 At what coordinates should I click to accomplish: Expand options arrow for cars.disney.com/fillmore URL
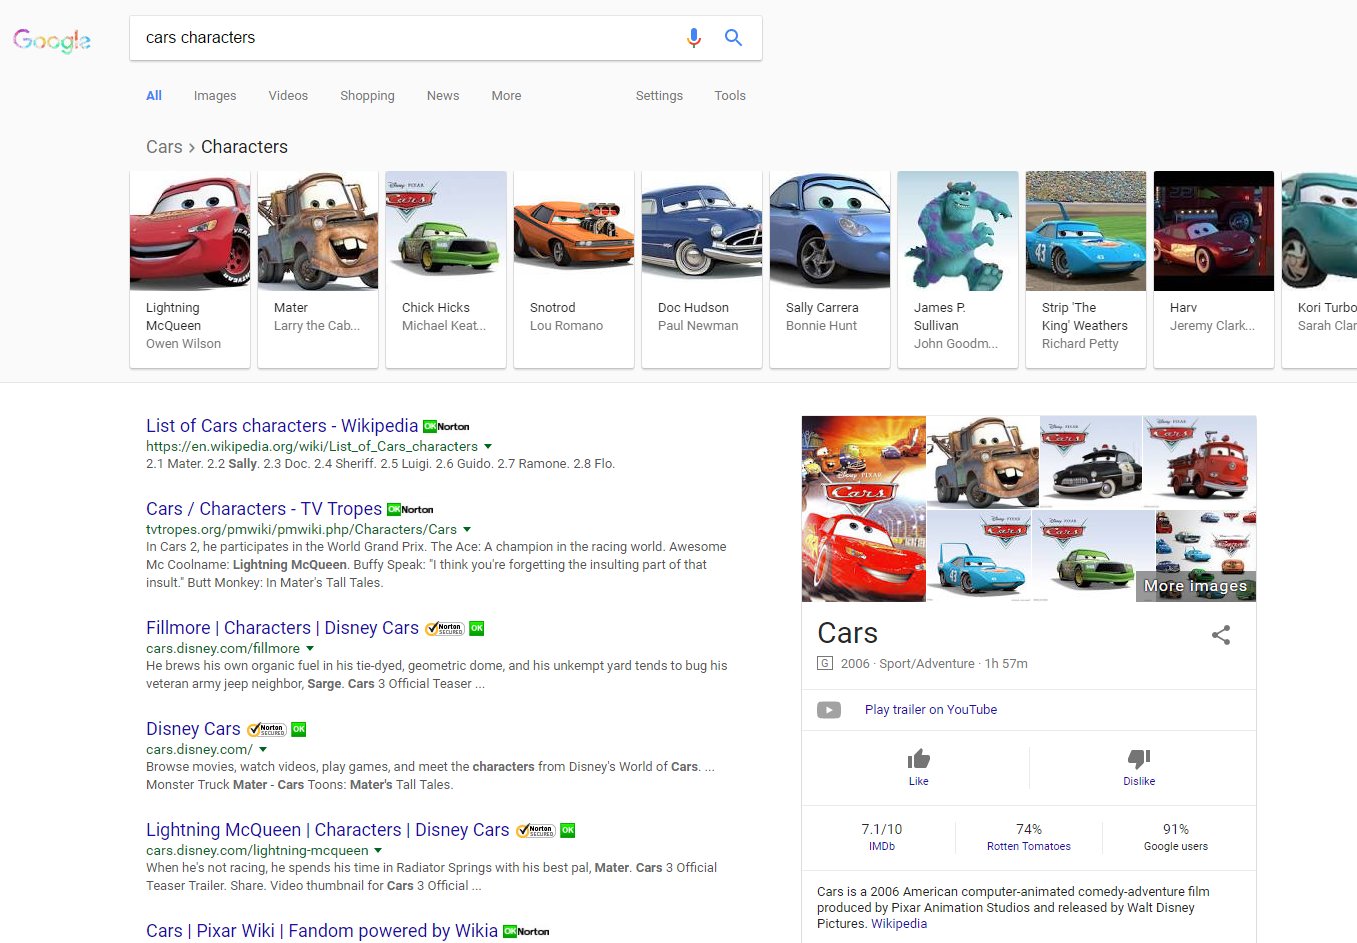coord(310,648)
